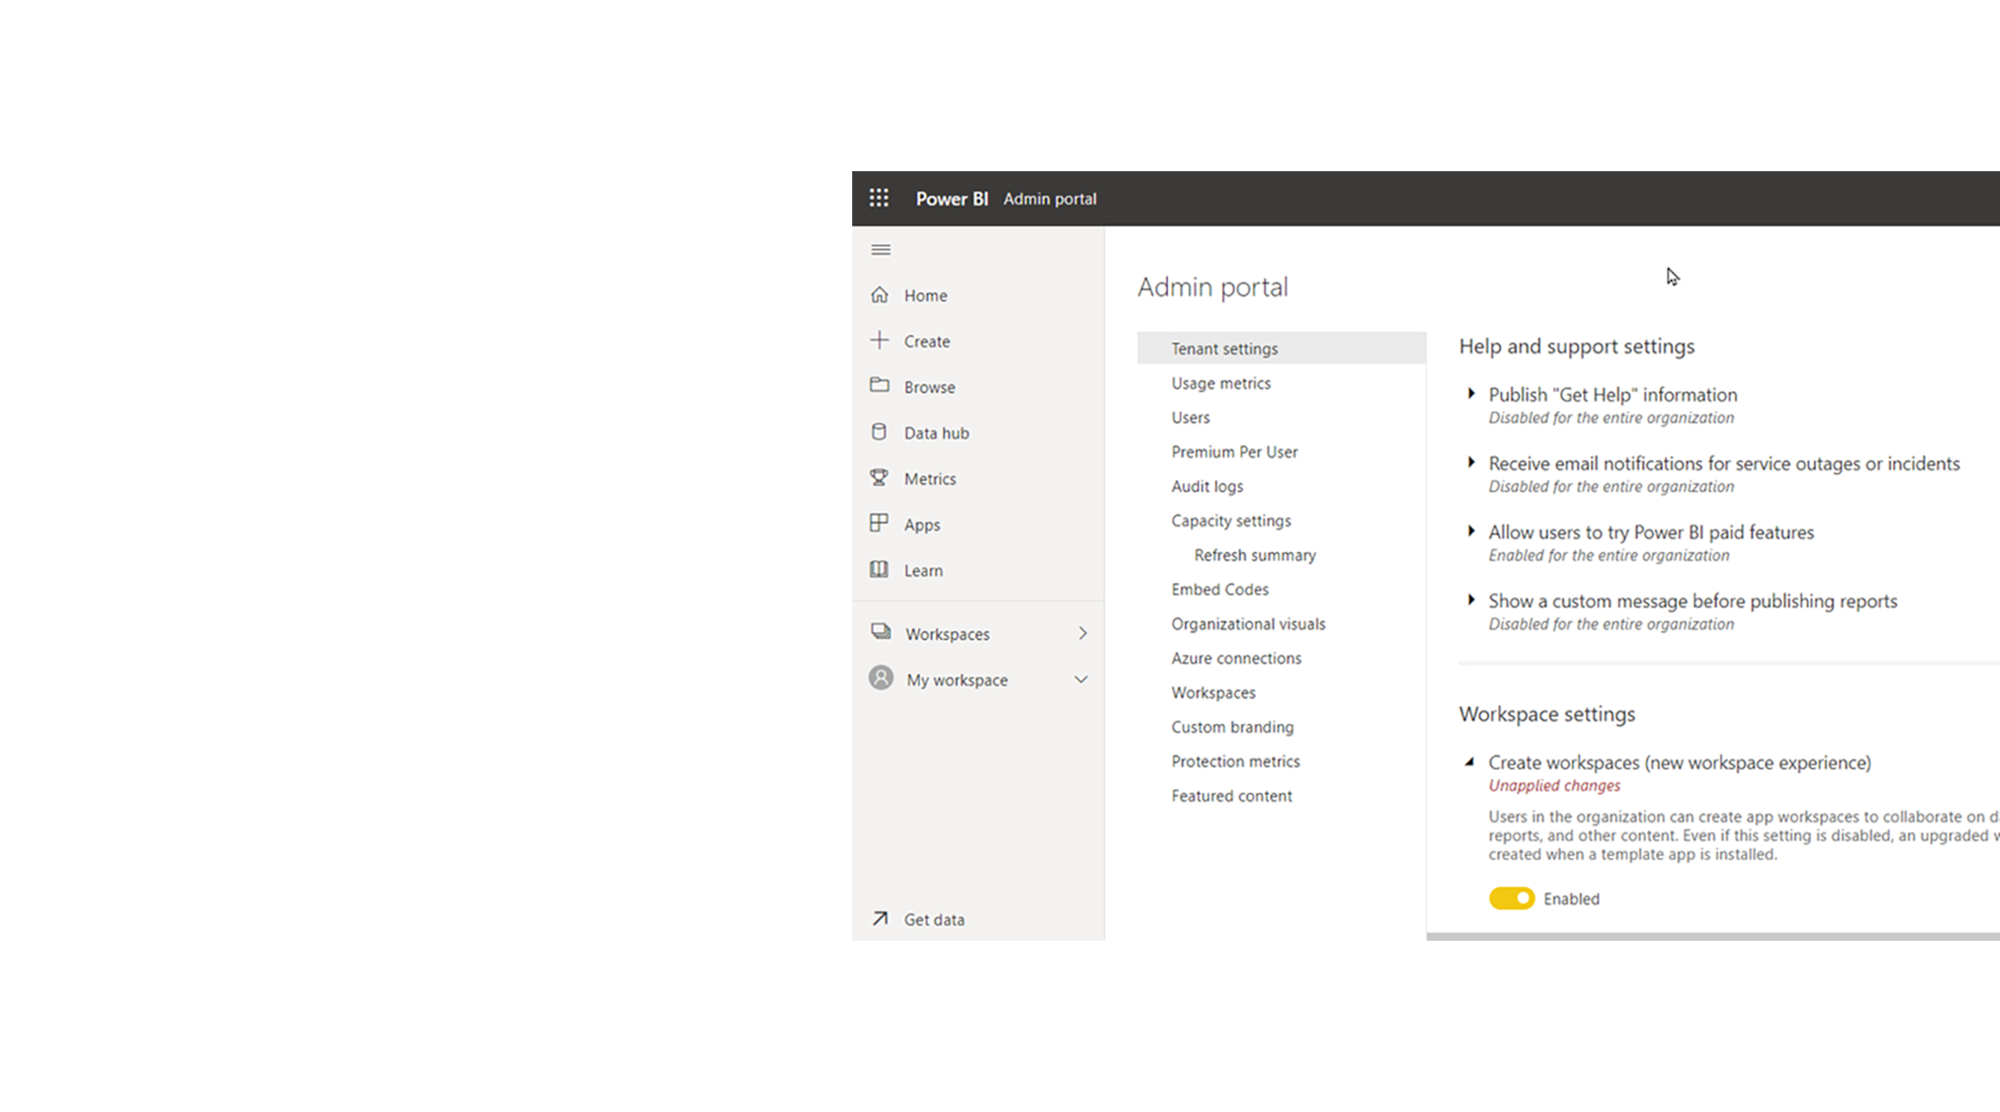Expand Publish "Get Help" information setting
The height and width of the screenshot is (1112, 2000).
[x=1471, y=394]
